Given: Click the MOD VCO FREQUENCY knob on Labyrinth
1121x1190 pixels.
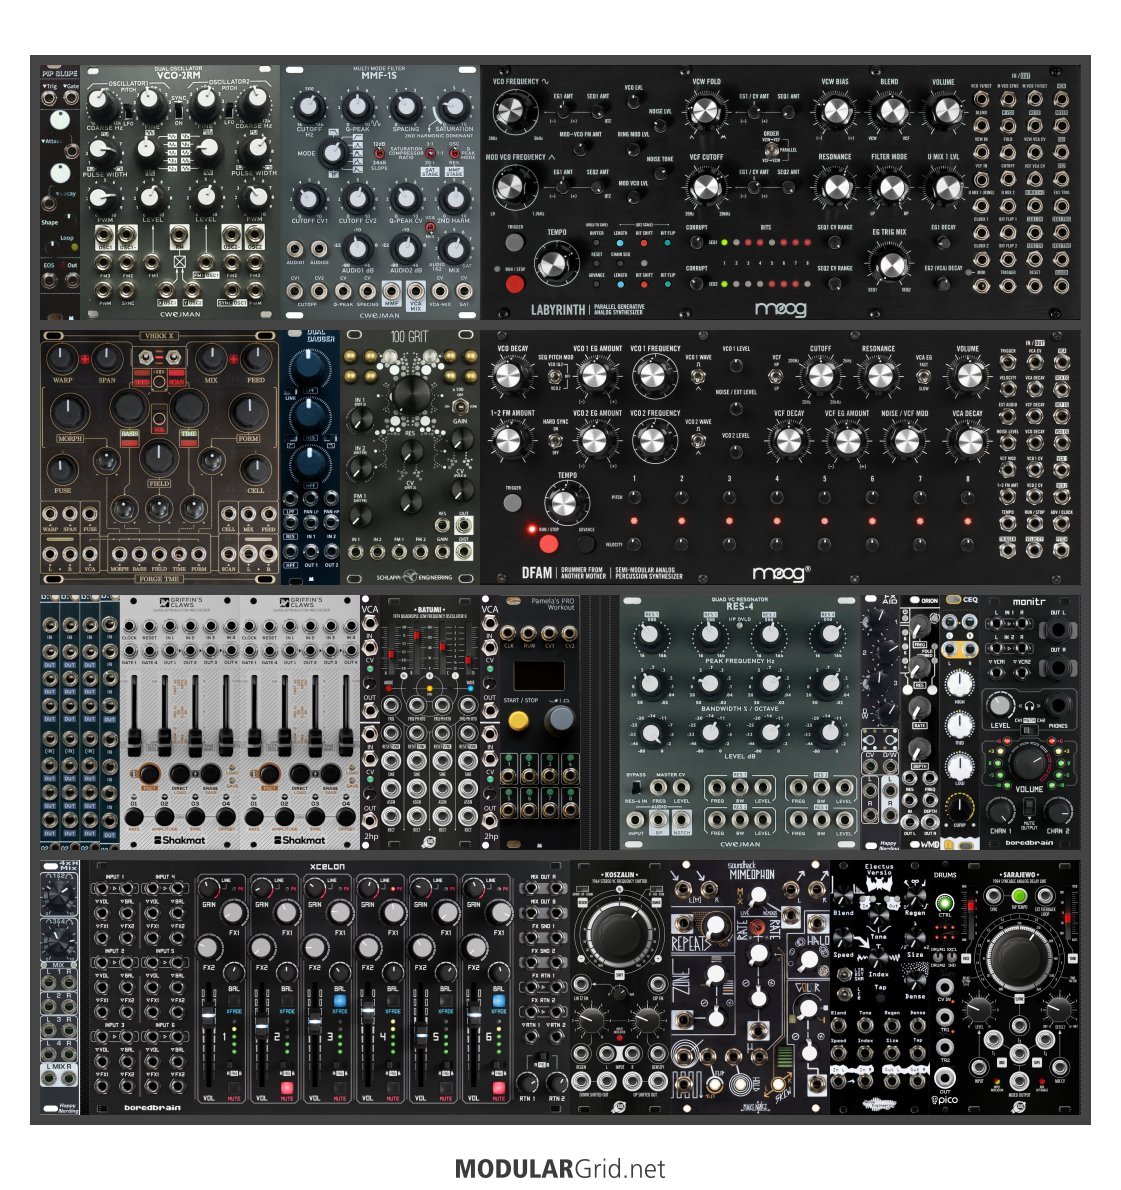Looking at the screenshot, I should (515, 186).
